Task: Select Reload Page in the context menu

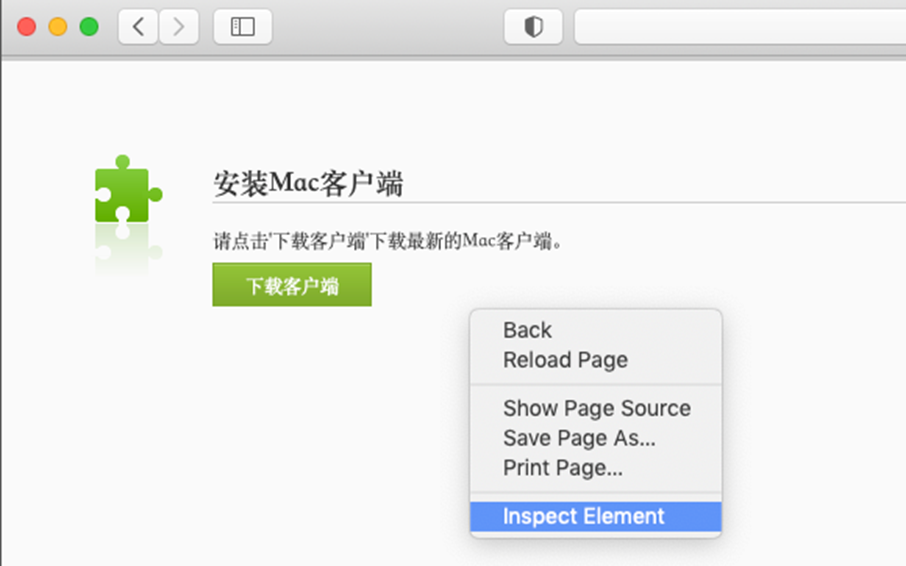Action: (565, 360)
